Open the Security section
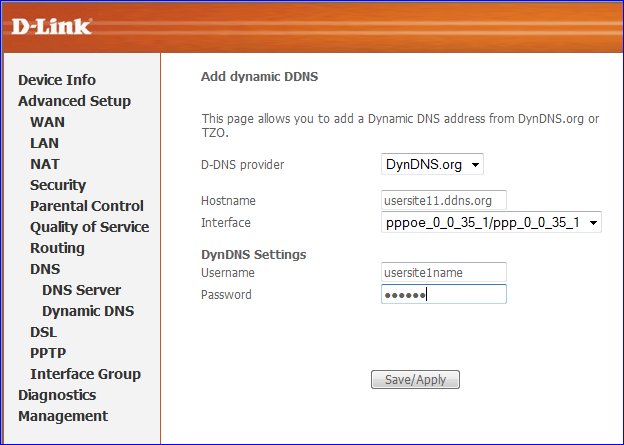Image resolution: width=624 pixels, height=445 pixels. click(x=58, y=185)
